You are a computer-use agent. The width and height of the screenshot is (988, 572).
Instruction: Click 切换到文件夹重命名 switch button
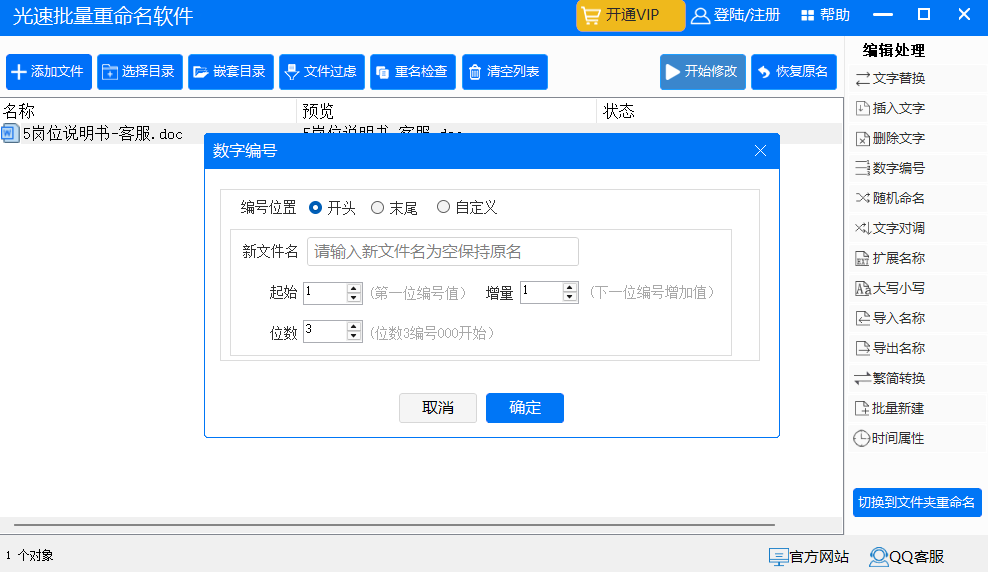click(x=917, y=503)
